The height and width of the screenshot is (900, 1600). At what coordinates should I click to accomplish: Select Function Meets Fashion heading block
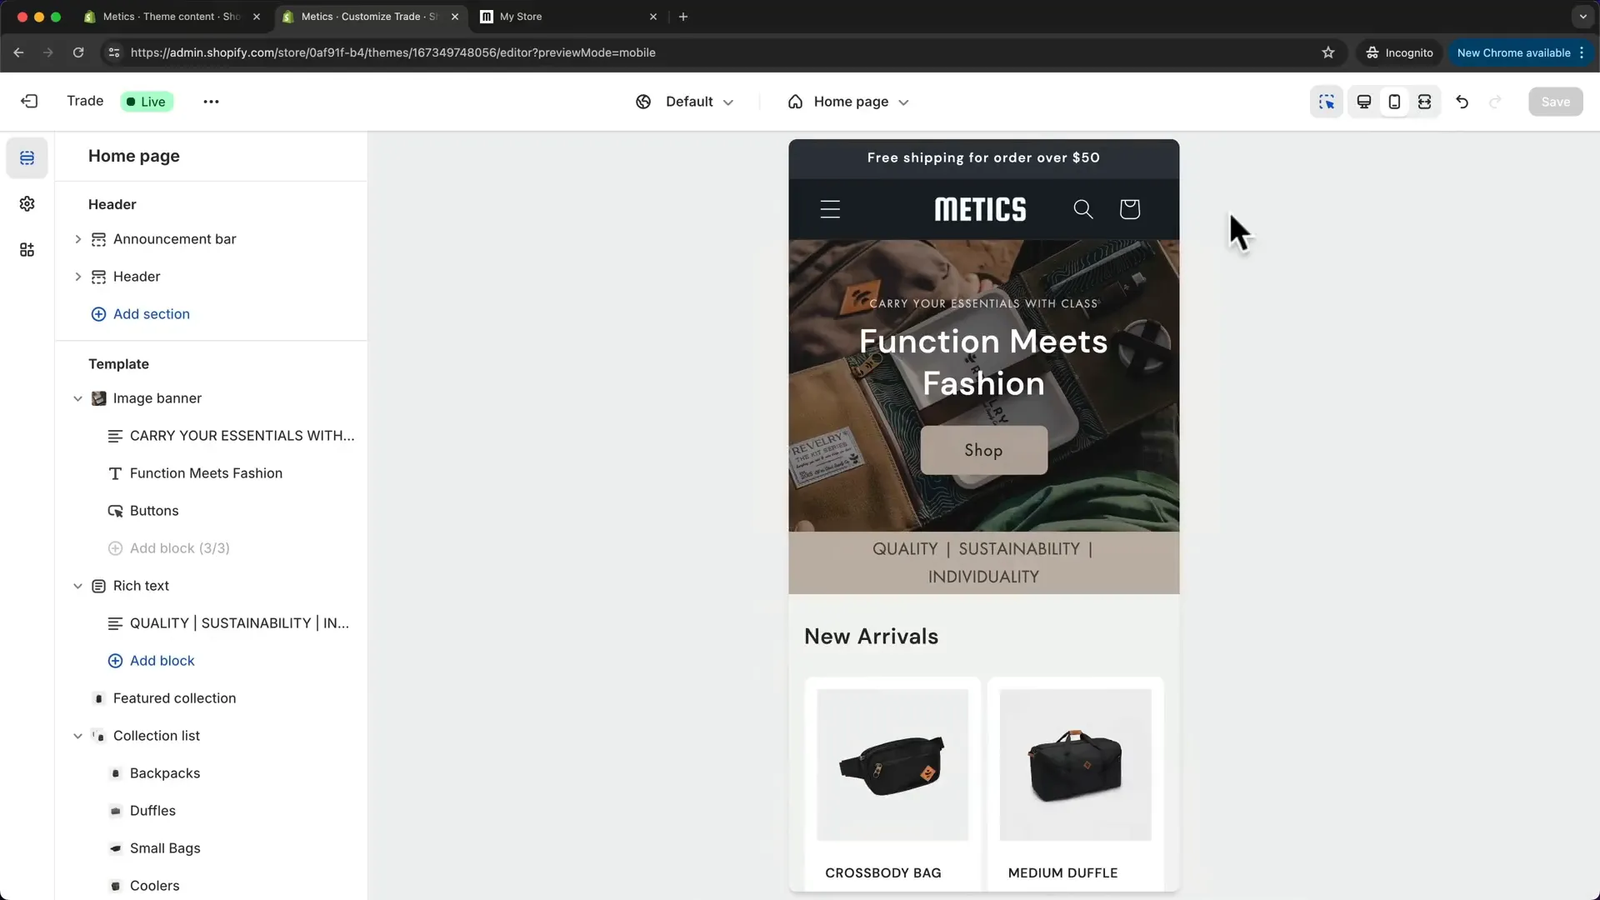click(x=205, y=473)
